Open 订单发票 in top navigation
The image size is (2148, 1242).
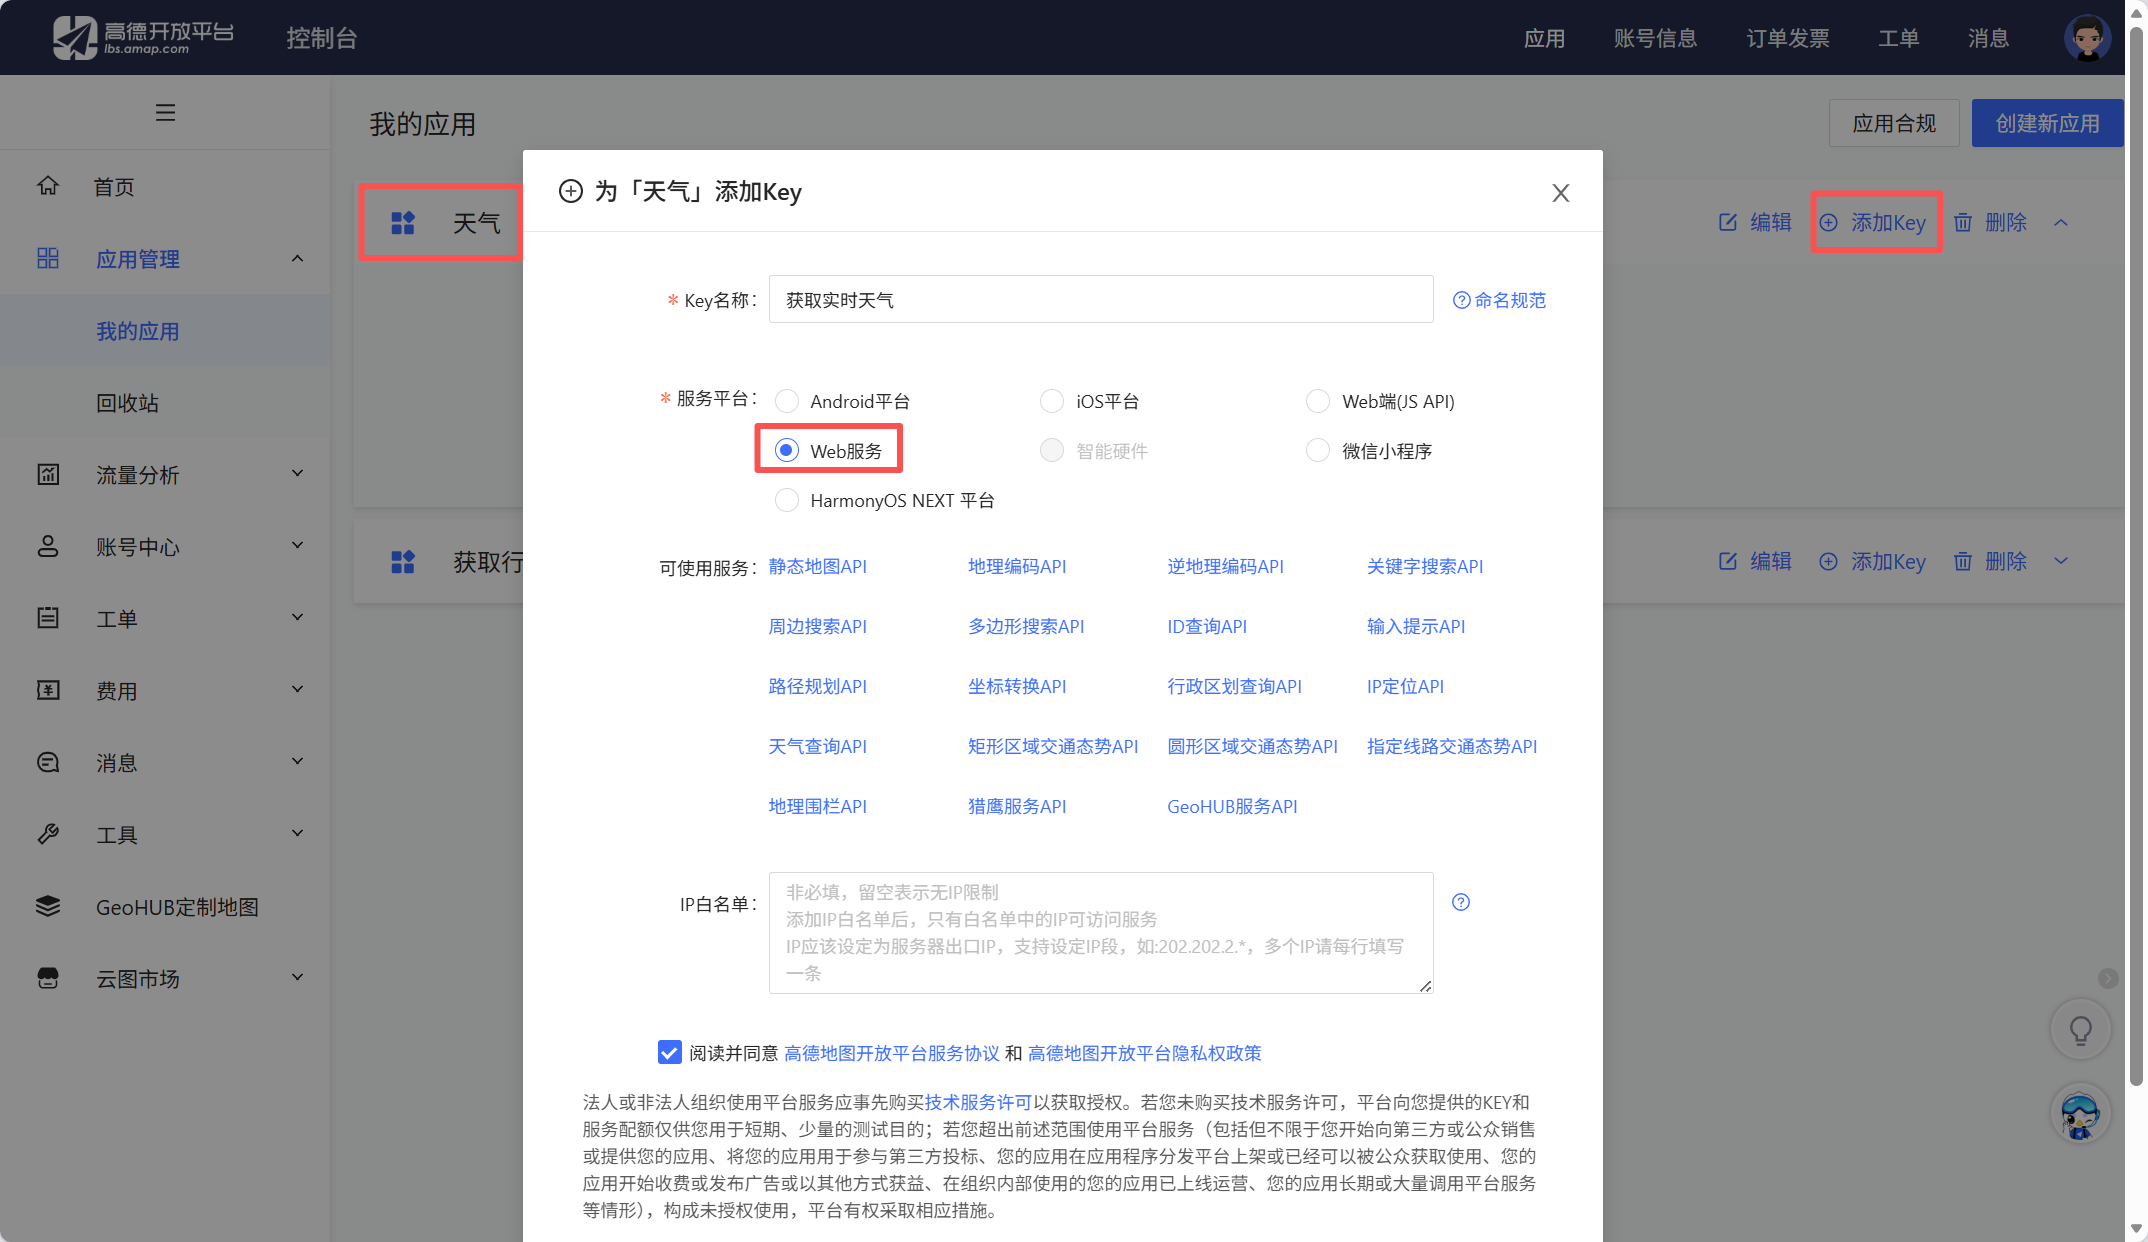pos(1787,38)
